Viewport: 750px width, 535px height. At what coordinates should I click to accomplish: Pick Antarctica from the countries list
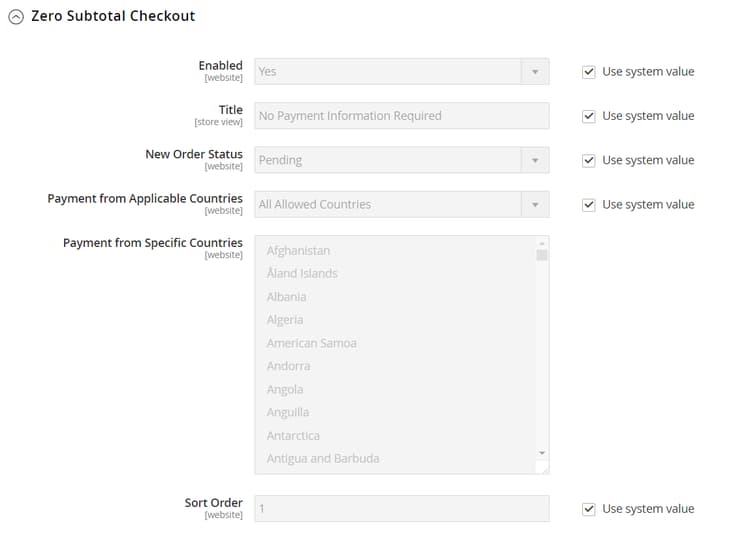[x=293, y=436]
